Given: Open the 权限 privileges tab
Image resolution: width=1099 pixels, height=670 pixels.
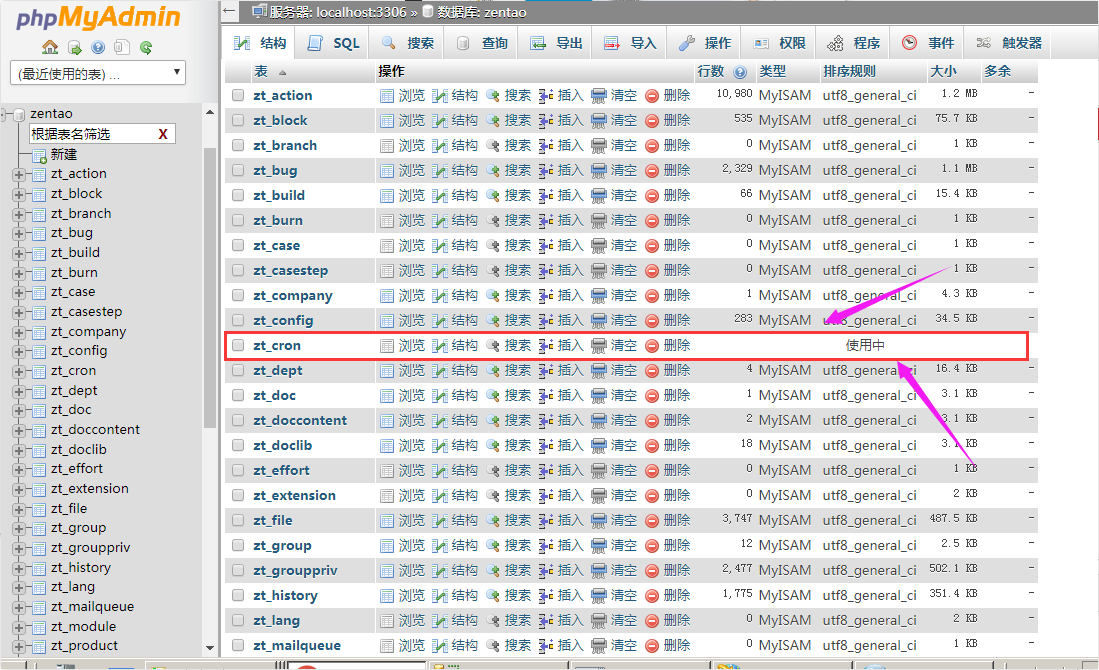Looking at the screenshot, I should pos(779,43).
